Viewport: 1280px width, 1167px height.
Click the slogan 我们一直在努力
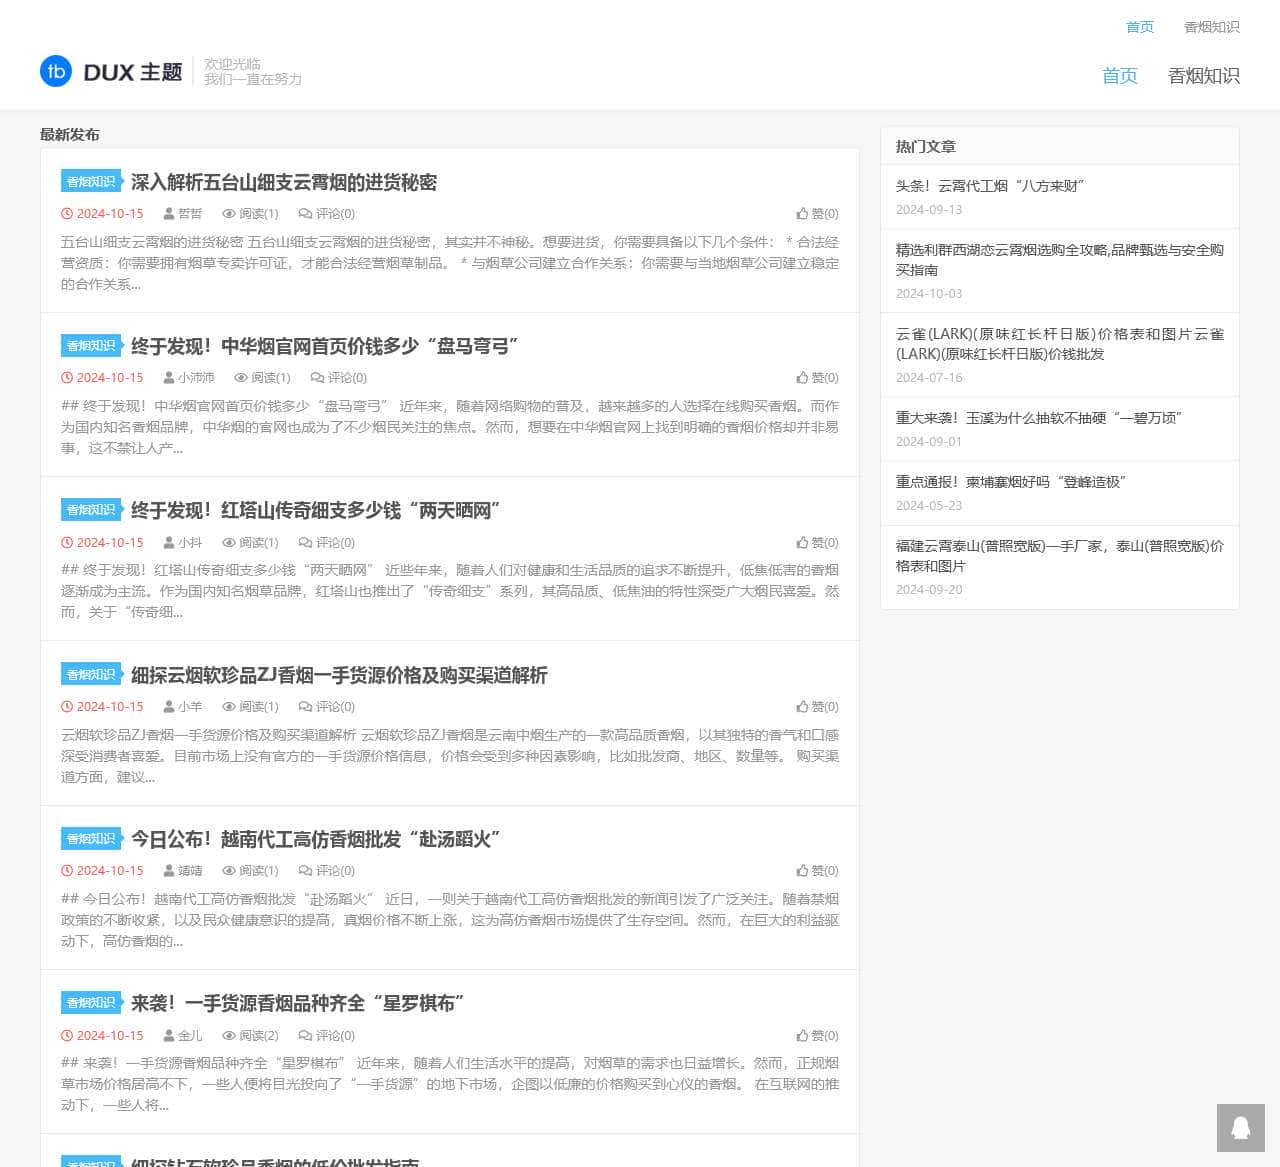253,79
